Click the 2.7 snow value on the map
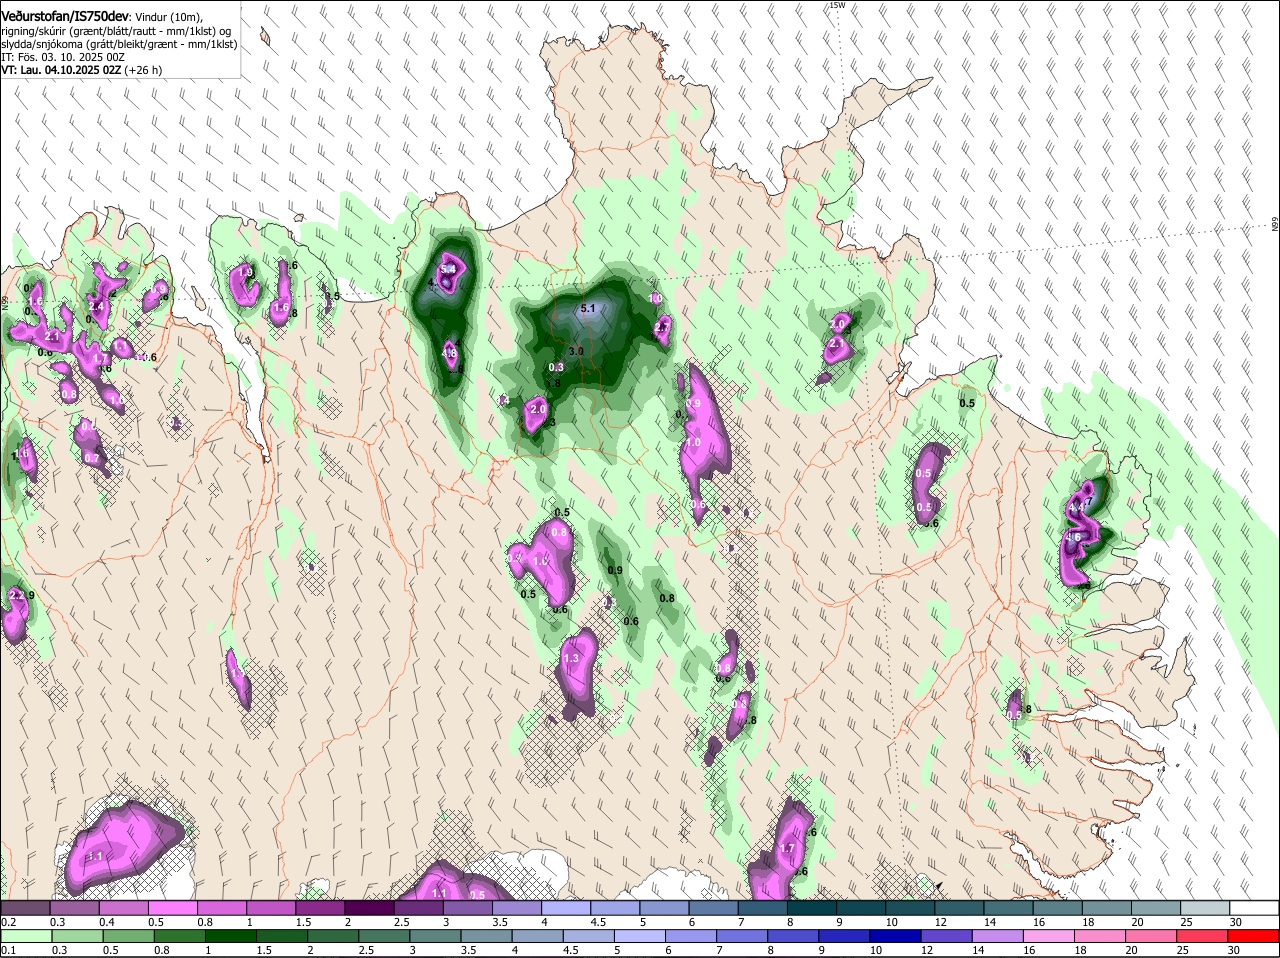Viewport: 1280px width, 958px height. click(661, 327)
